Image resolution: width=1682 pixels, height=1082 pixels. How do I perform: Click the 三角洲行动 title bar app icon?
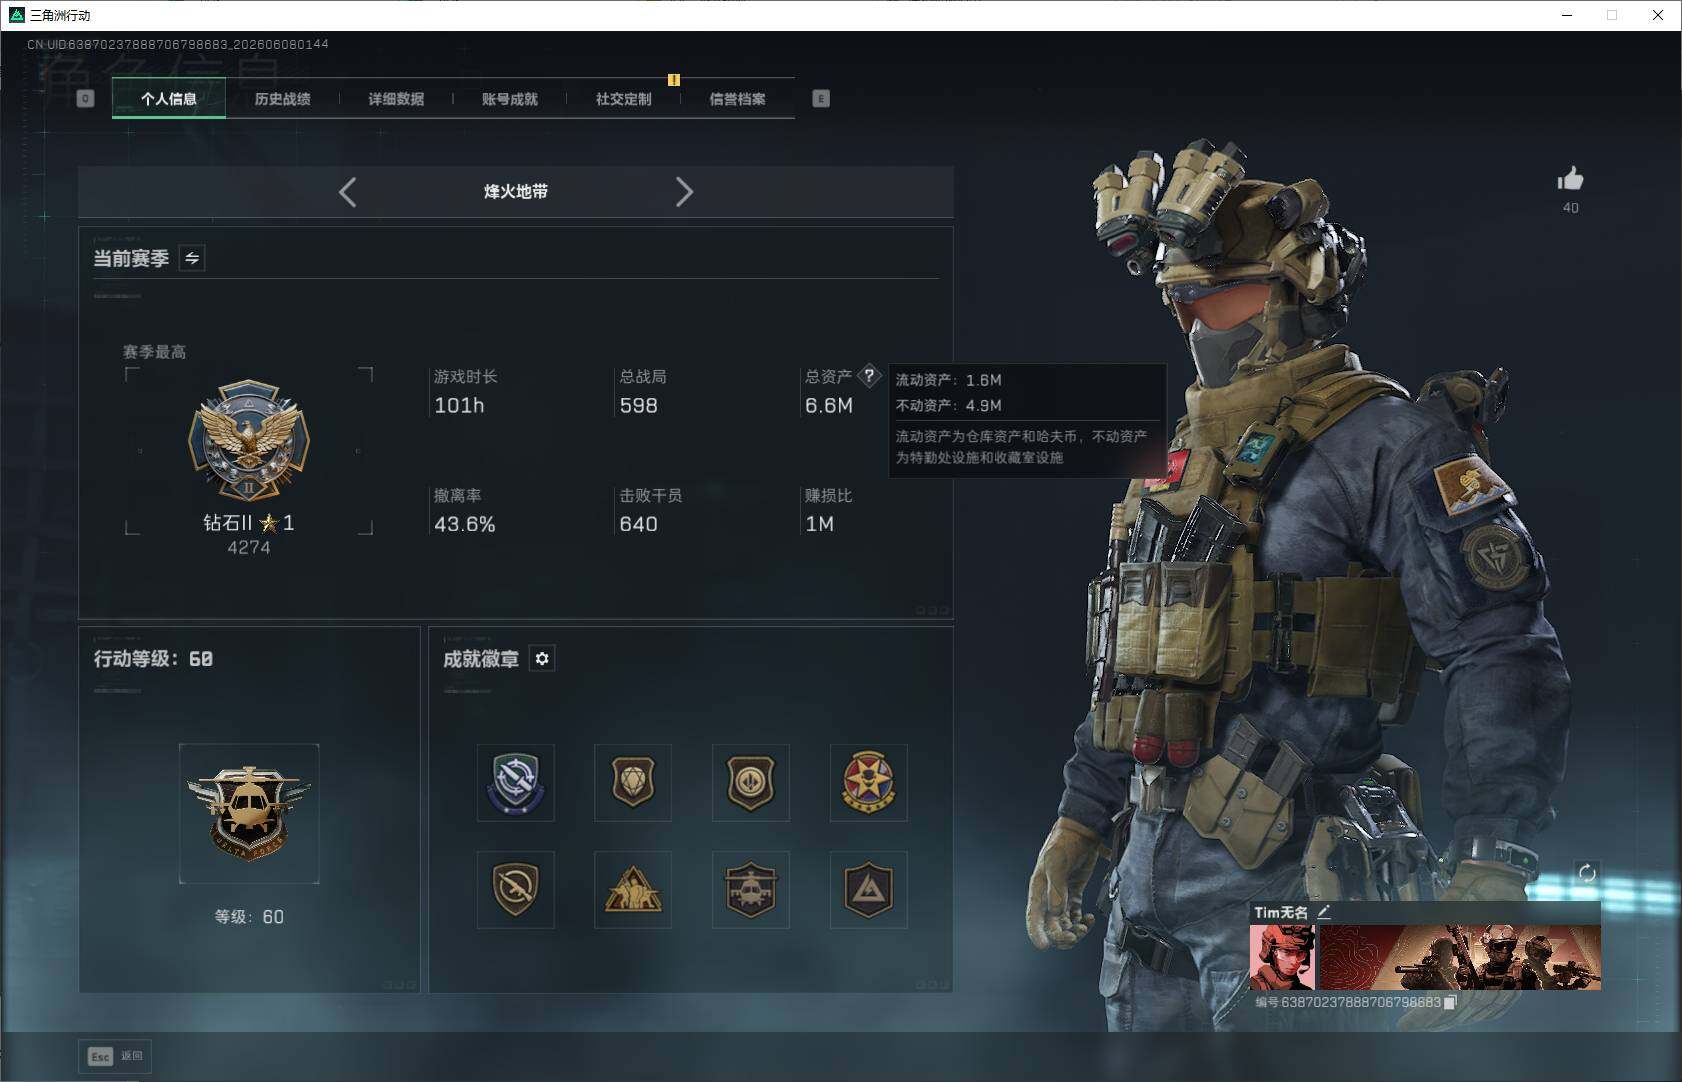[16, 15]
